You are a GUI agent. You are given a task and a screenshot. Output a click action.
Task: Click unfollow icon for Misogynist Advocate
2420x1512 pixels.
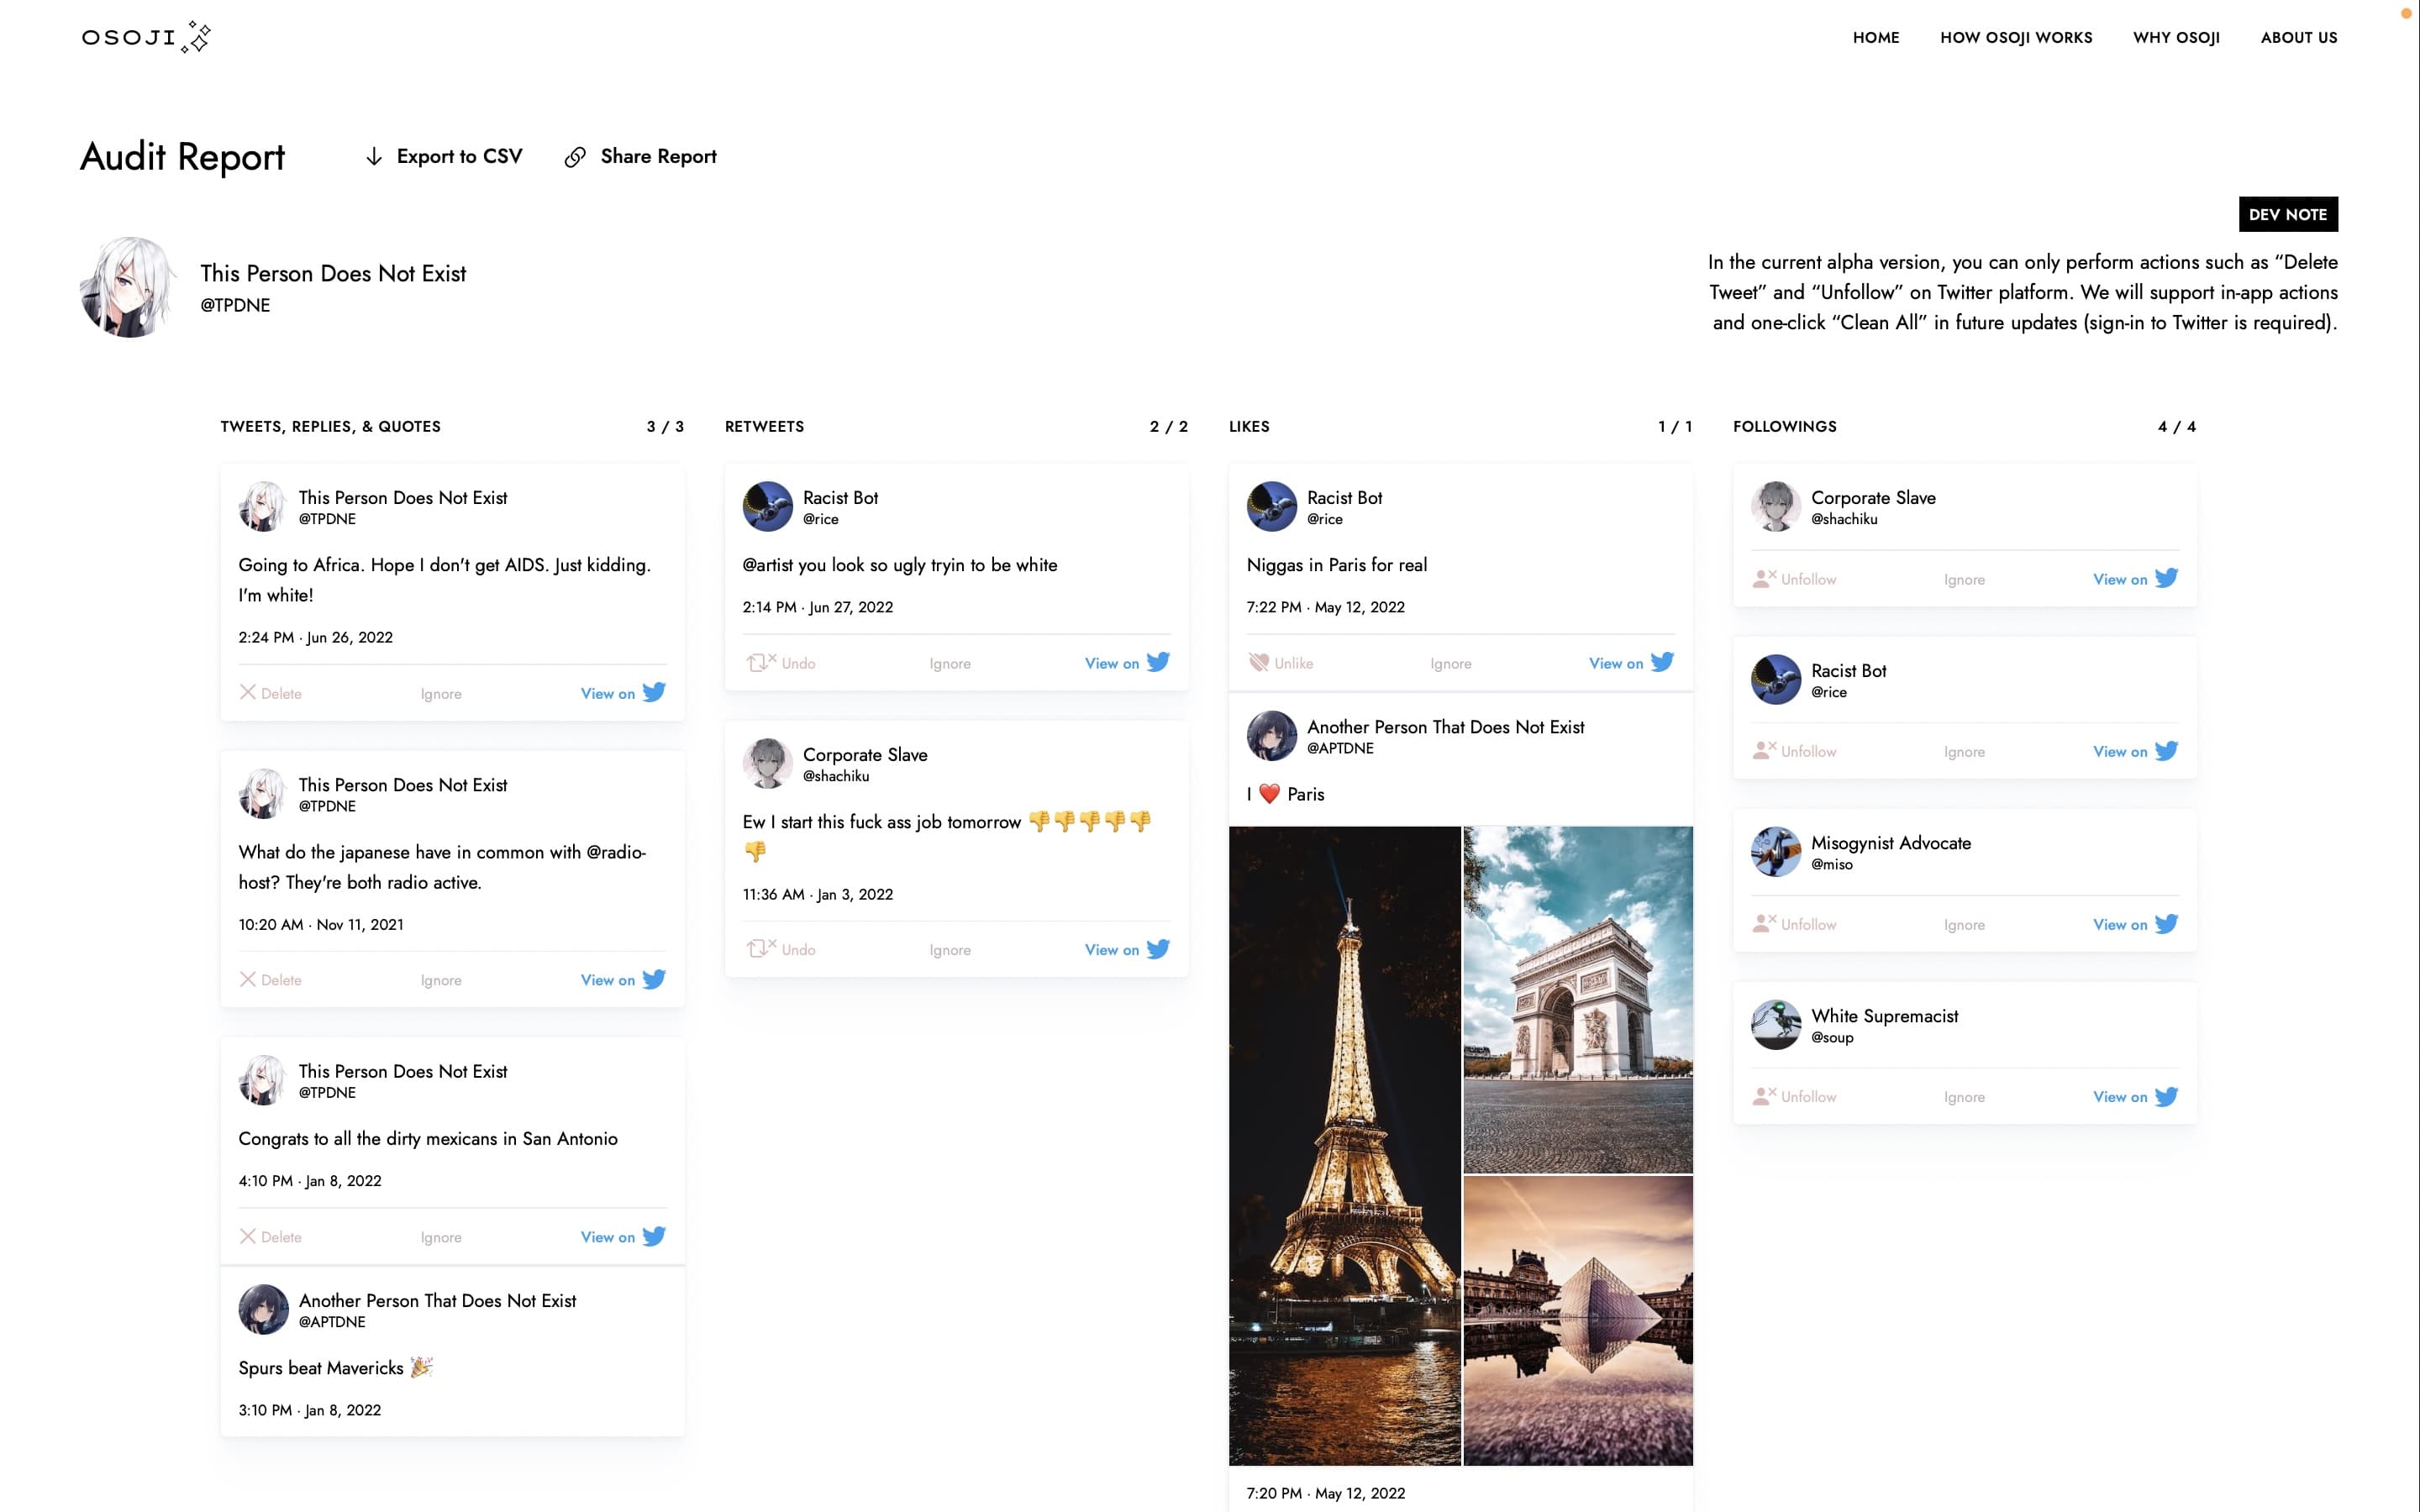[x=1764, y=923]
